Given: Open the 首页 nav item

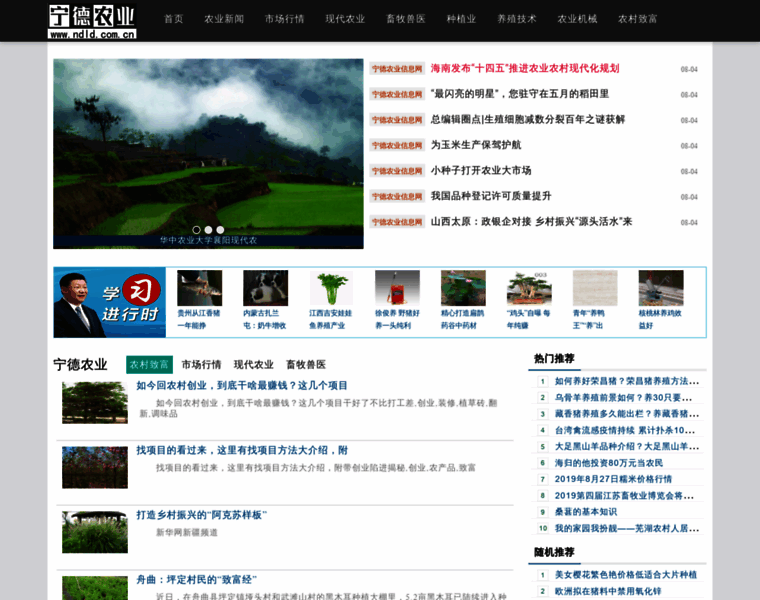Looking at the screenshot, I should [x=174, y=19].
